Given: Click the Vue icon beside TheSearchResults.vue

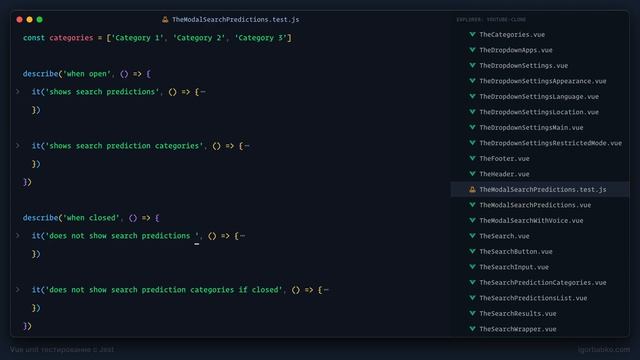Looking at the screenshot, I should pyautogui.click(x=472, y=313).
